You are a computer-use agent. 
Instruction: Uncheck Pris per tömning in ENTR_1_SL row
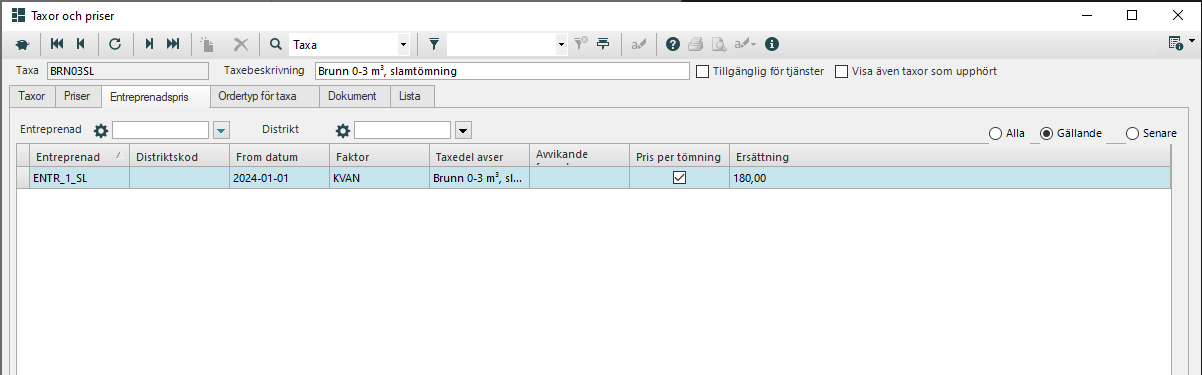680,178
